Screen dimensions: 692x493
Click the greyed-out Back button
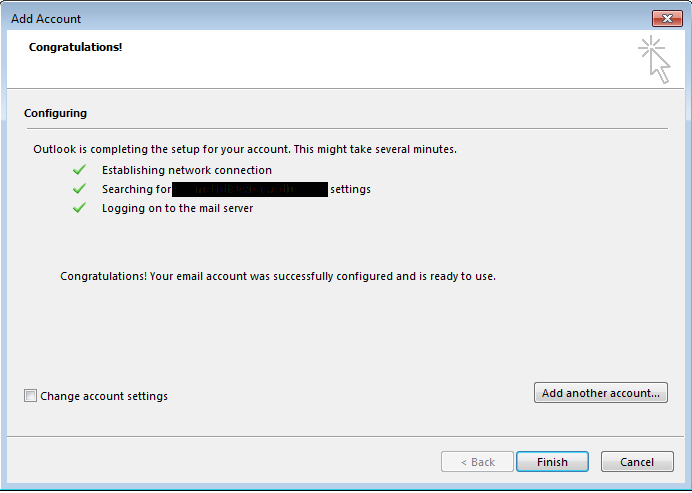477,462
